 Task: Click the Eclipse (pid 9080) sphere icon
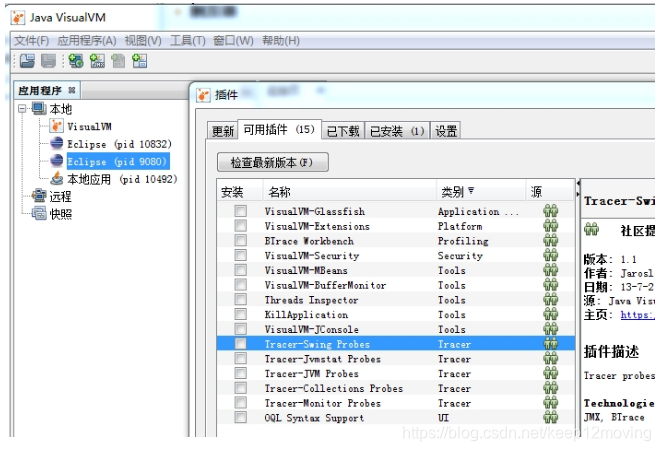point(56,161)
